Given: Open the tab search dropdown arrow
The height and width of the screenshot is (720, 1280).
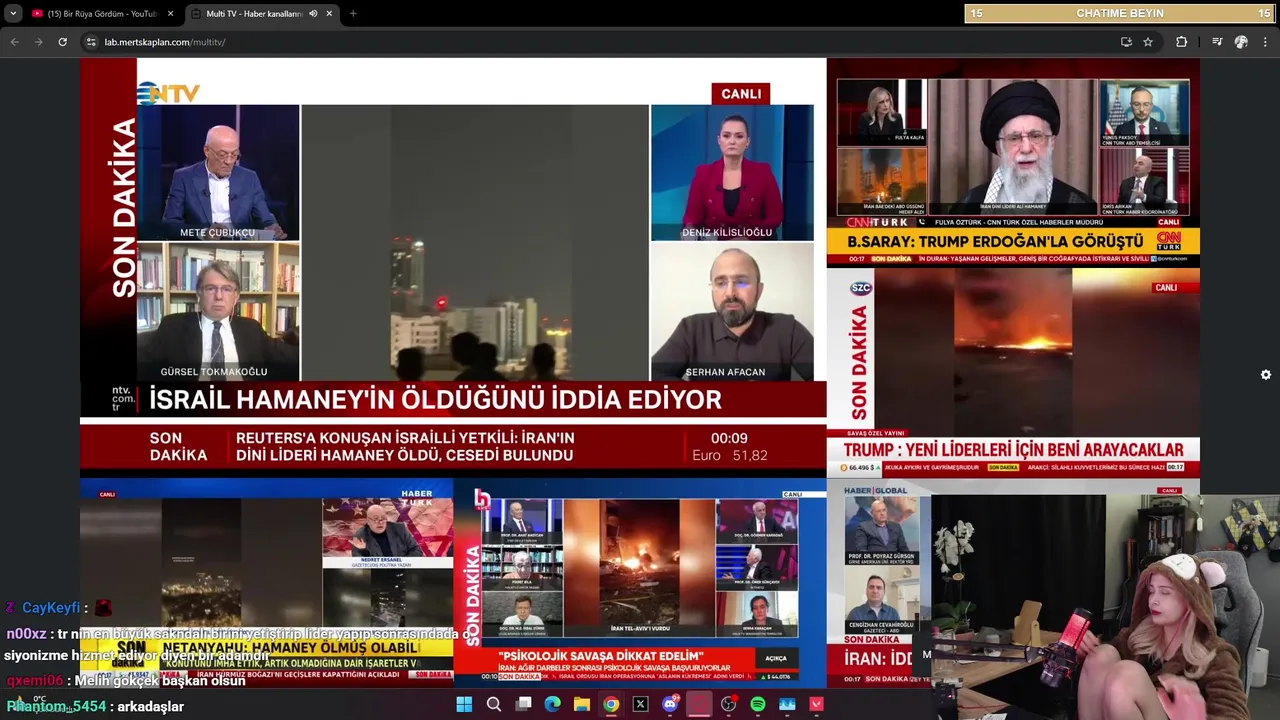Looking at the screenshot, I should pyautogui.click(x=13, y=13).
